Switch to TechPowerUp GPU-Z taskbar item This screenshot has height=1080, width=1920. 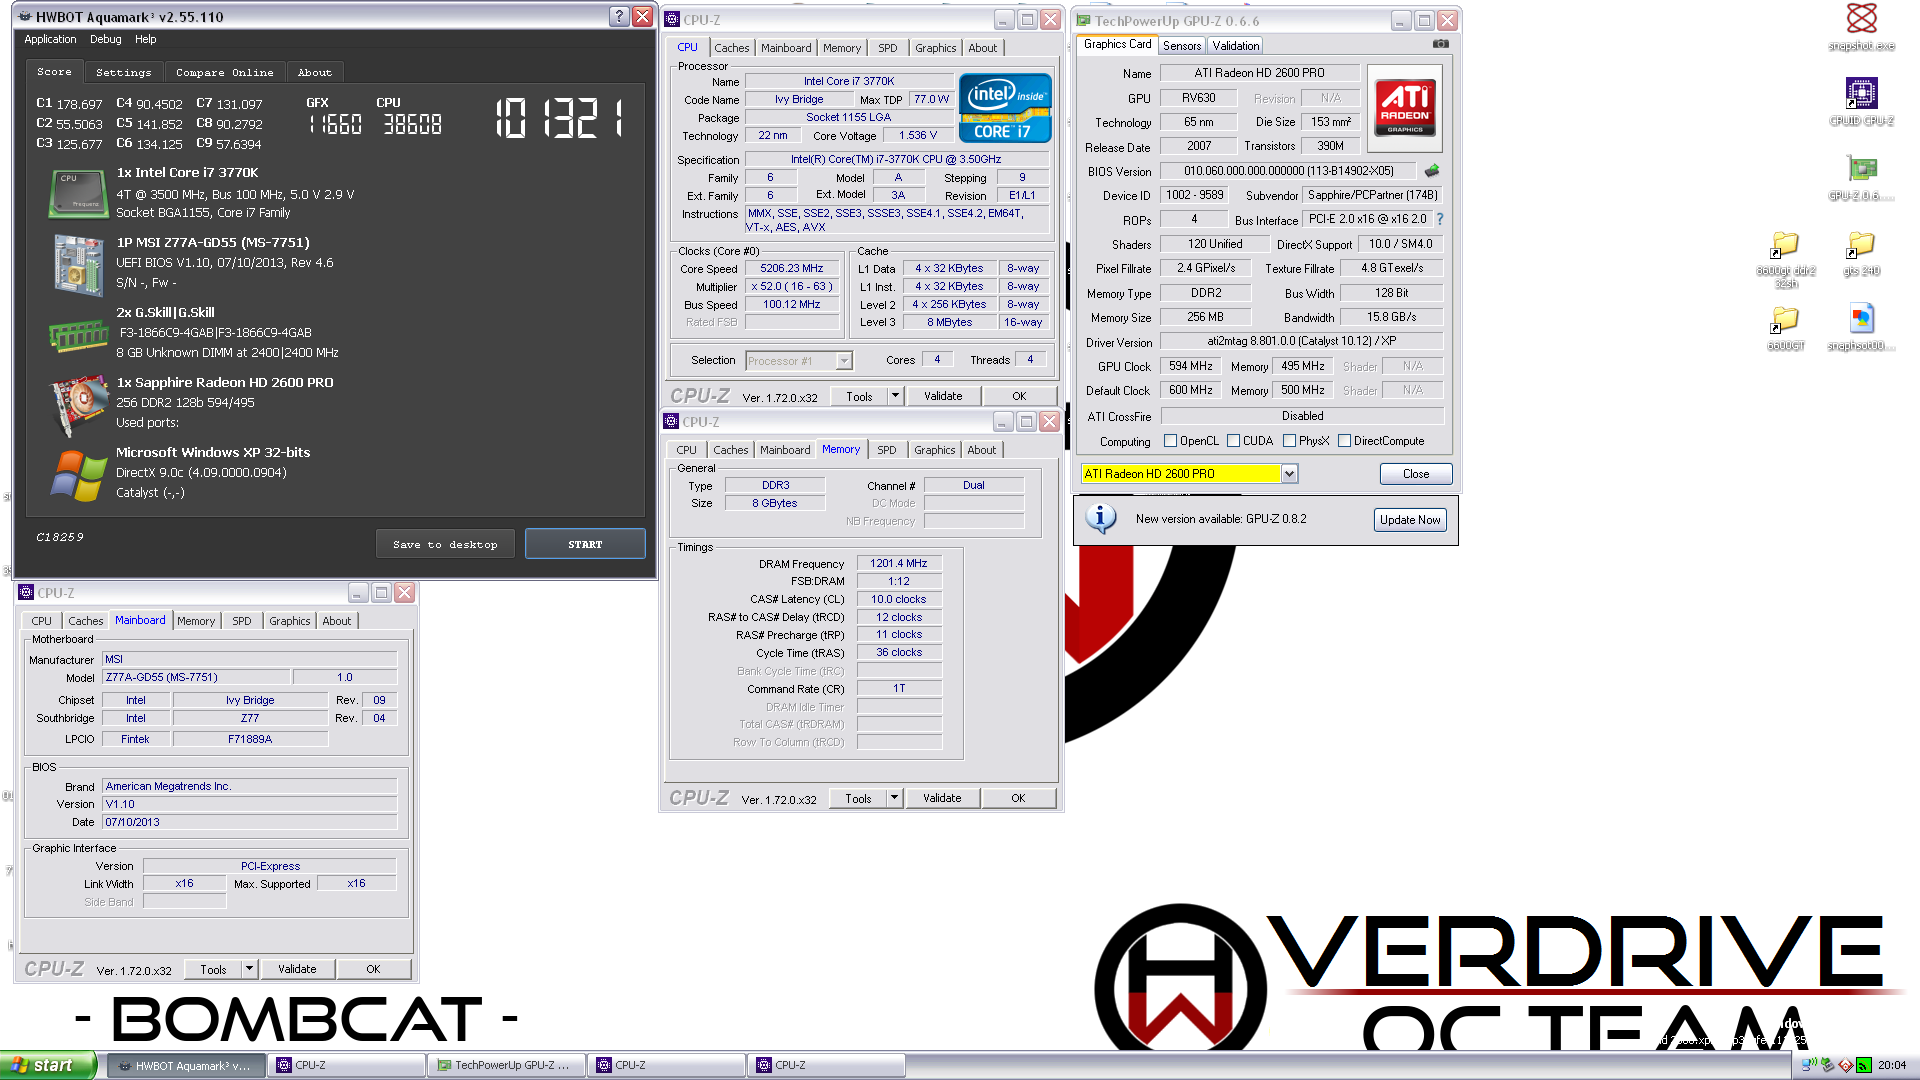[506, 1065]
